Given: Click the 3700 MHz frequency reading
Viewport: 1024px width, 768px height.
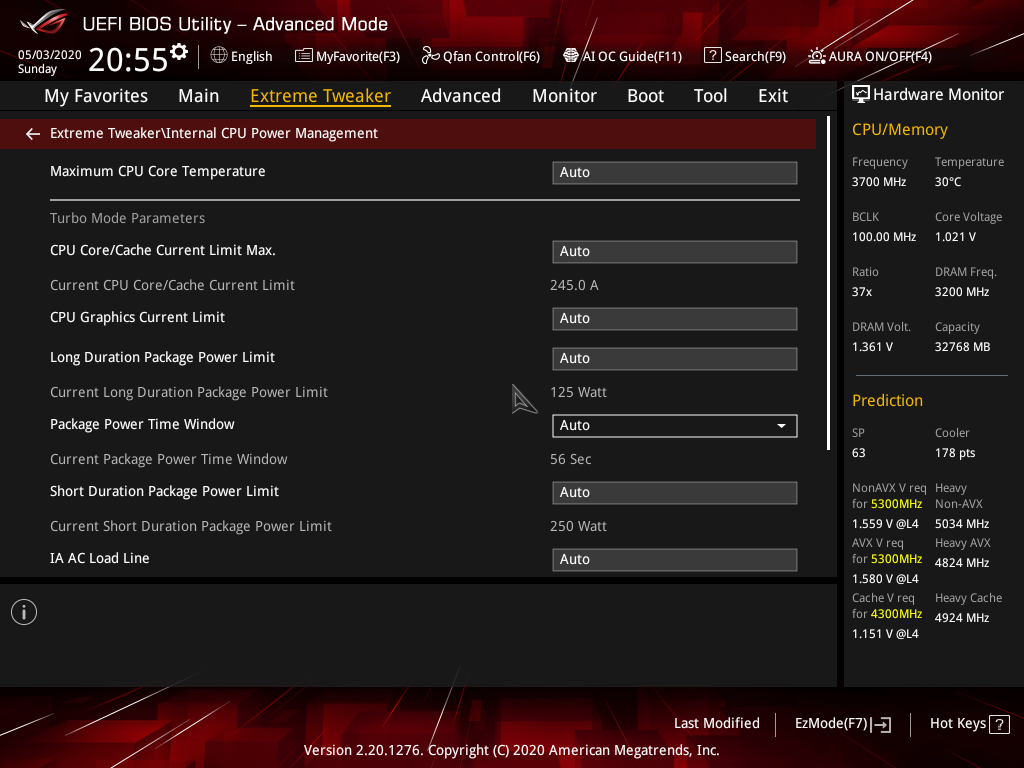Looking at the screenshot, I should click(879, 182).
